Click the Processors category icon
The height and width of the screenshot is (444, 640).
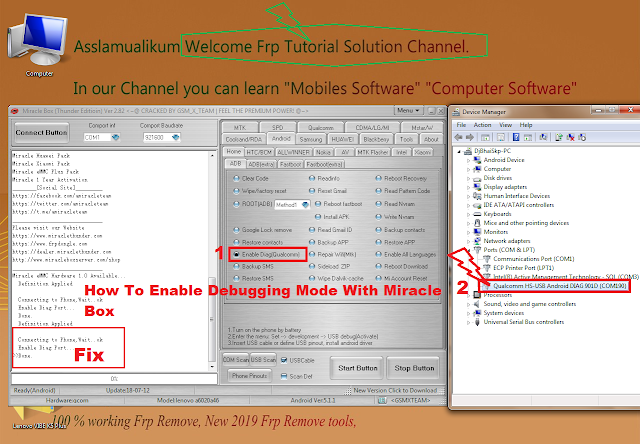(477, 295)
